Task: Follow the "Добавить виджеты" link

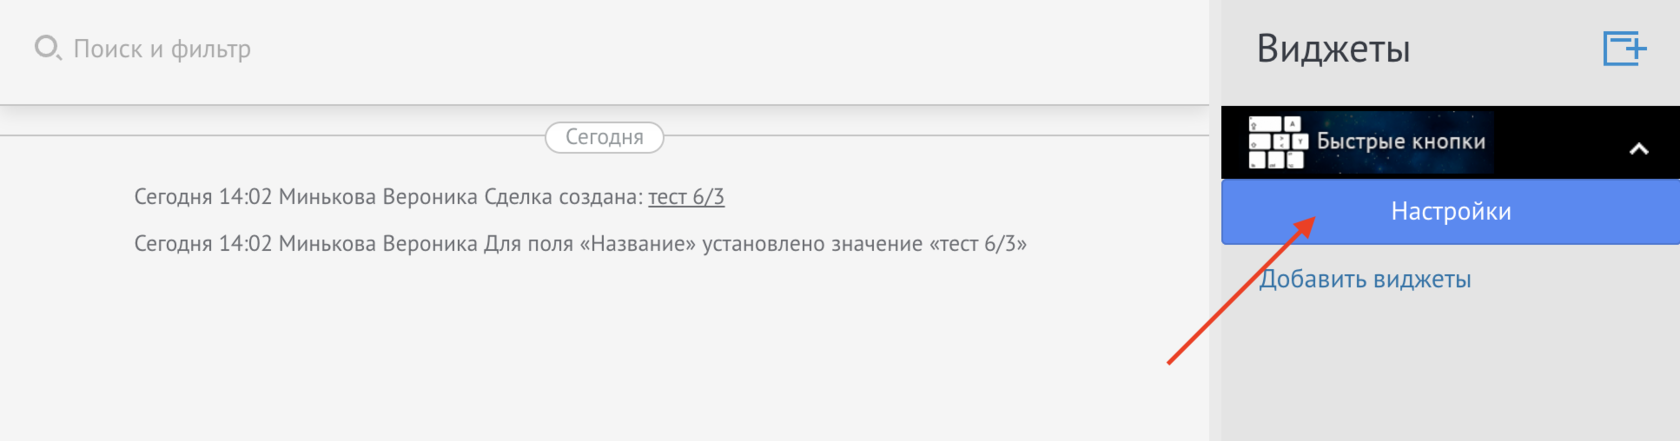Action: click(x=1365, y=280)
